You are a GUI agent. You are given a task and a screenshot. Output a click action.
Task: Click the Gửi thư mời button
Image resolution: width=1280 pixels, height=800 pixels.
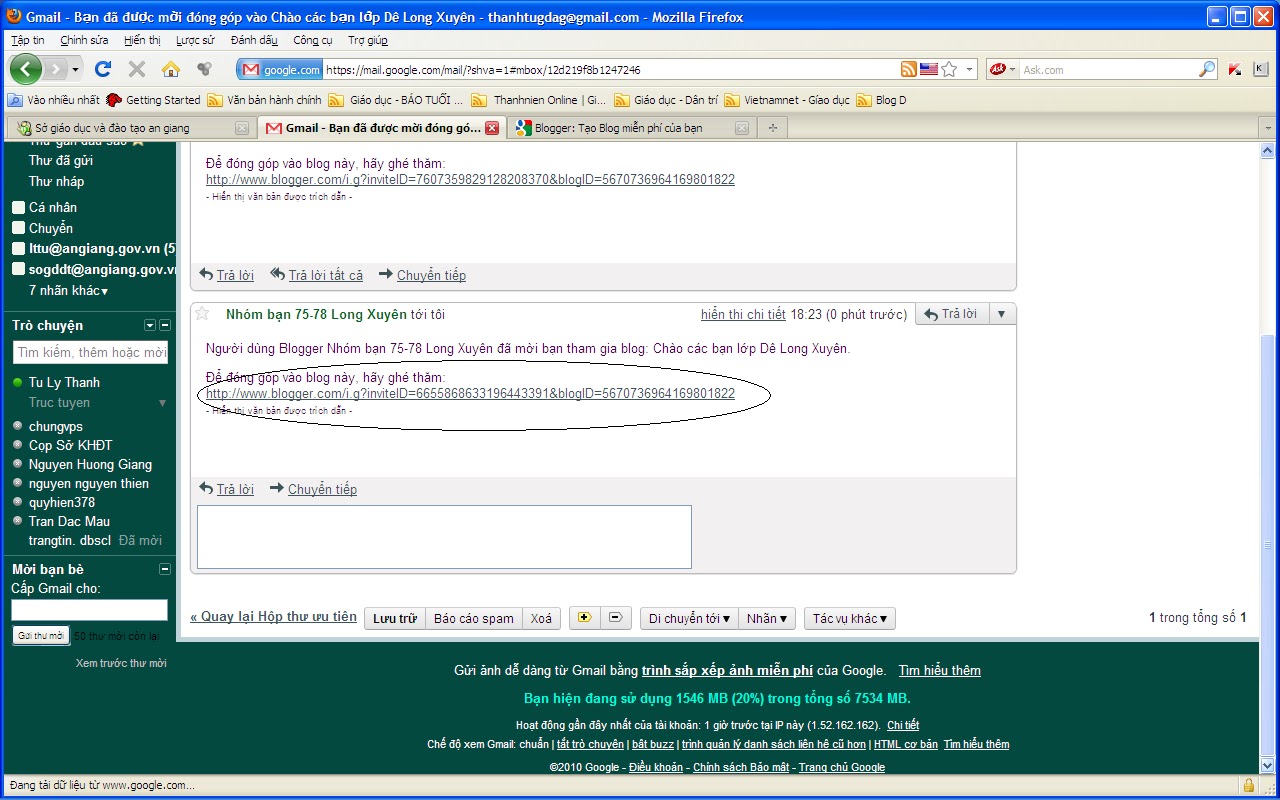pos(41,635)
